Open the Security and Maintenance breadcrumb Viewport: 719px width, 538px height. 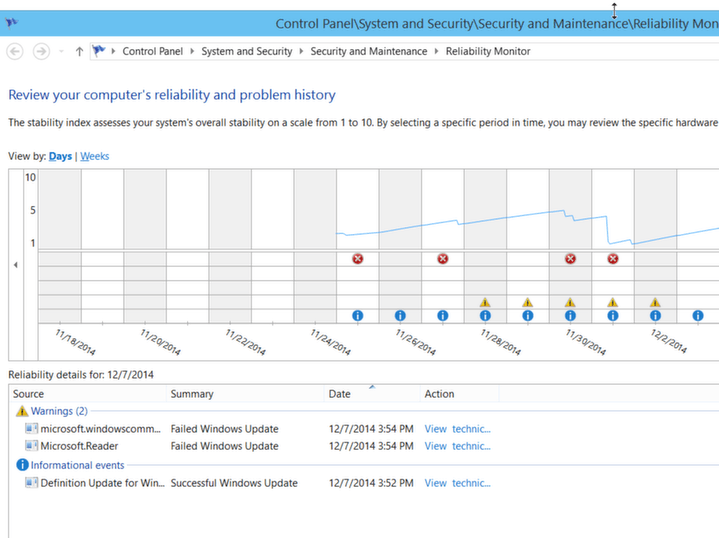coord(368,51)
